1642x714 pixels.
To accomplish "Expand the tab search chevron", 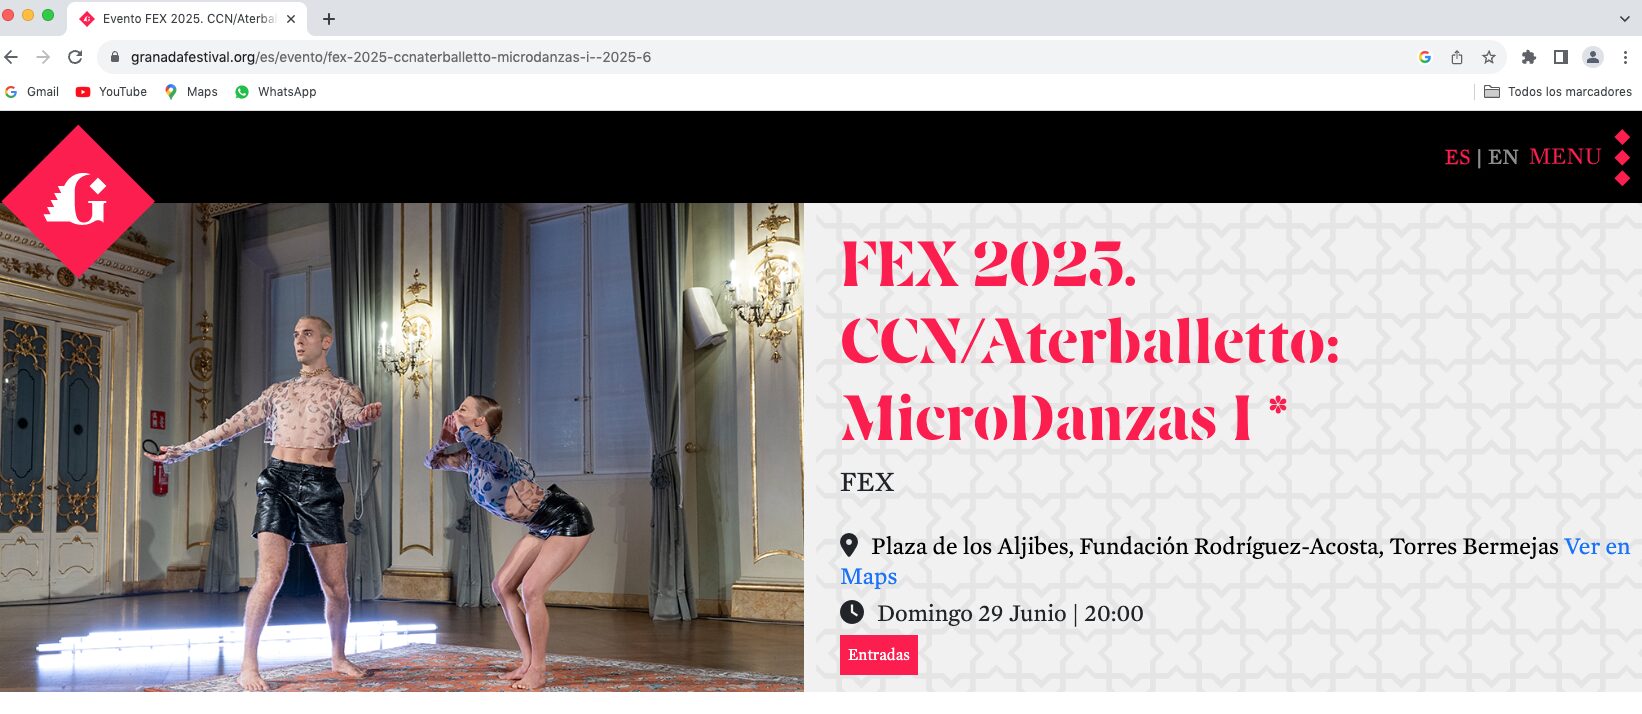I will [x=1624, y=18].
